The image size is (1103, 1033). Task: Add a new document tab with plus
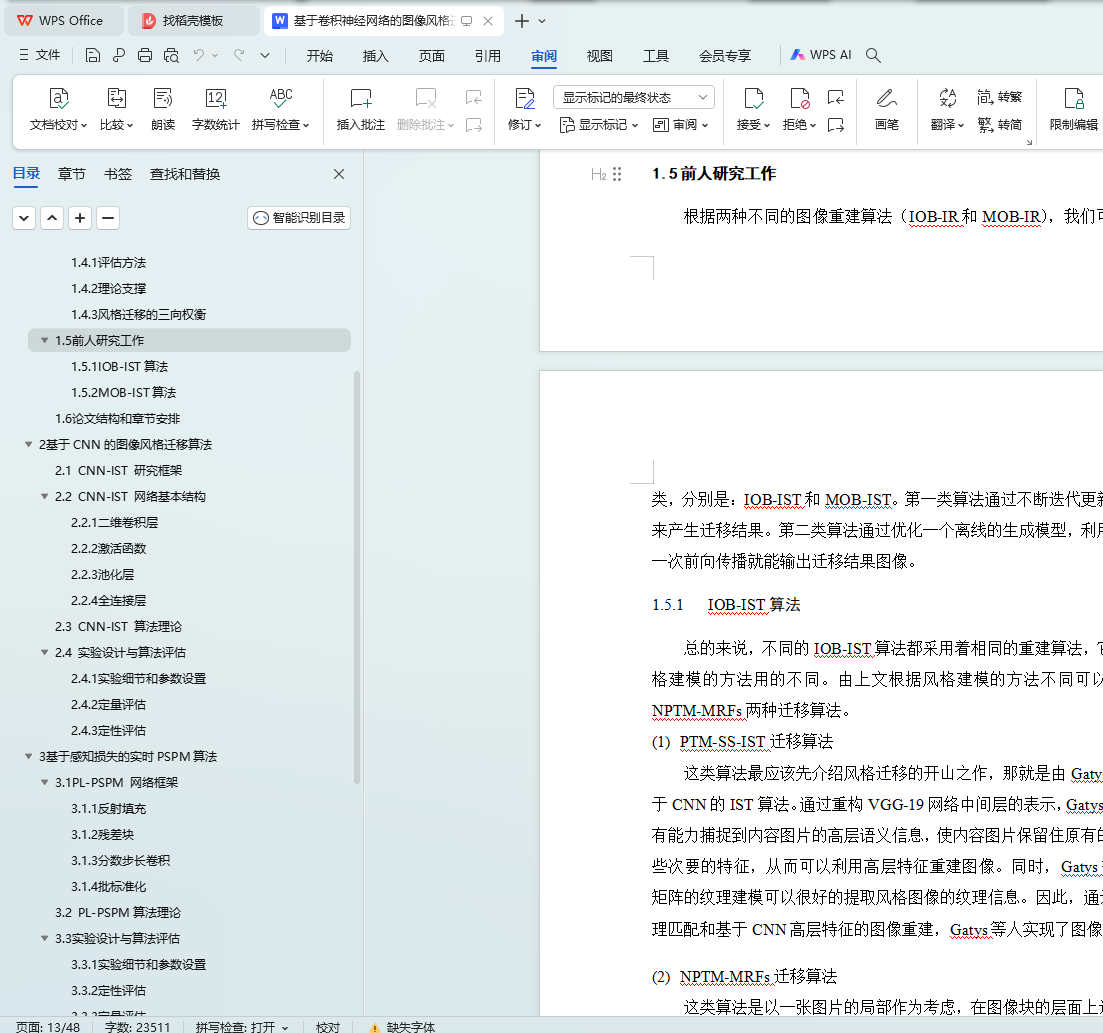pyautogui.click(x=522, y=21)
